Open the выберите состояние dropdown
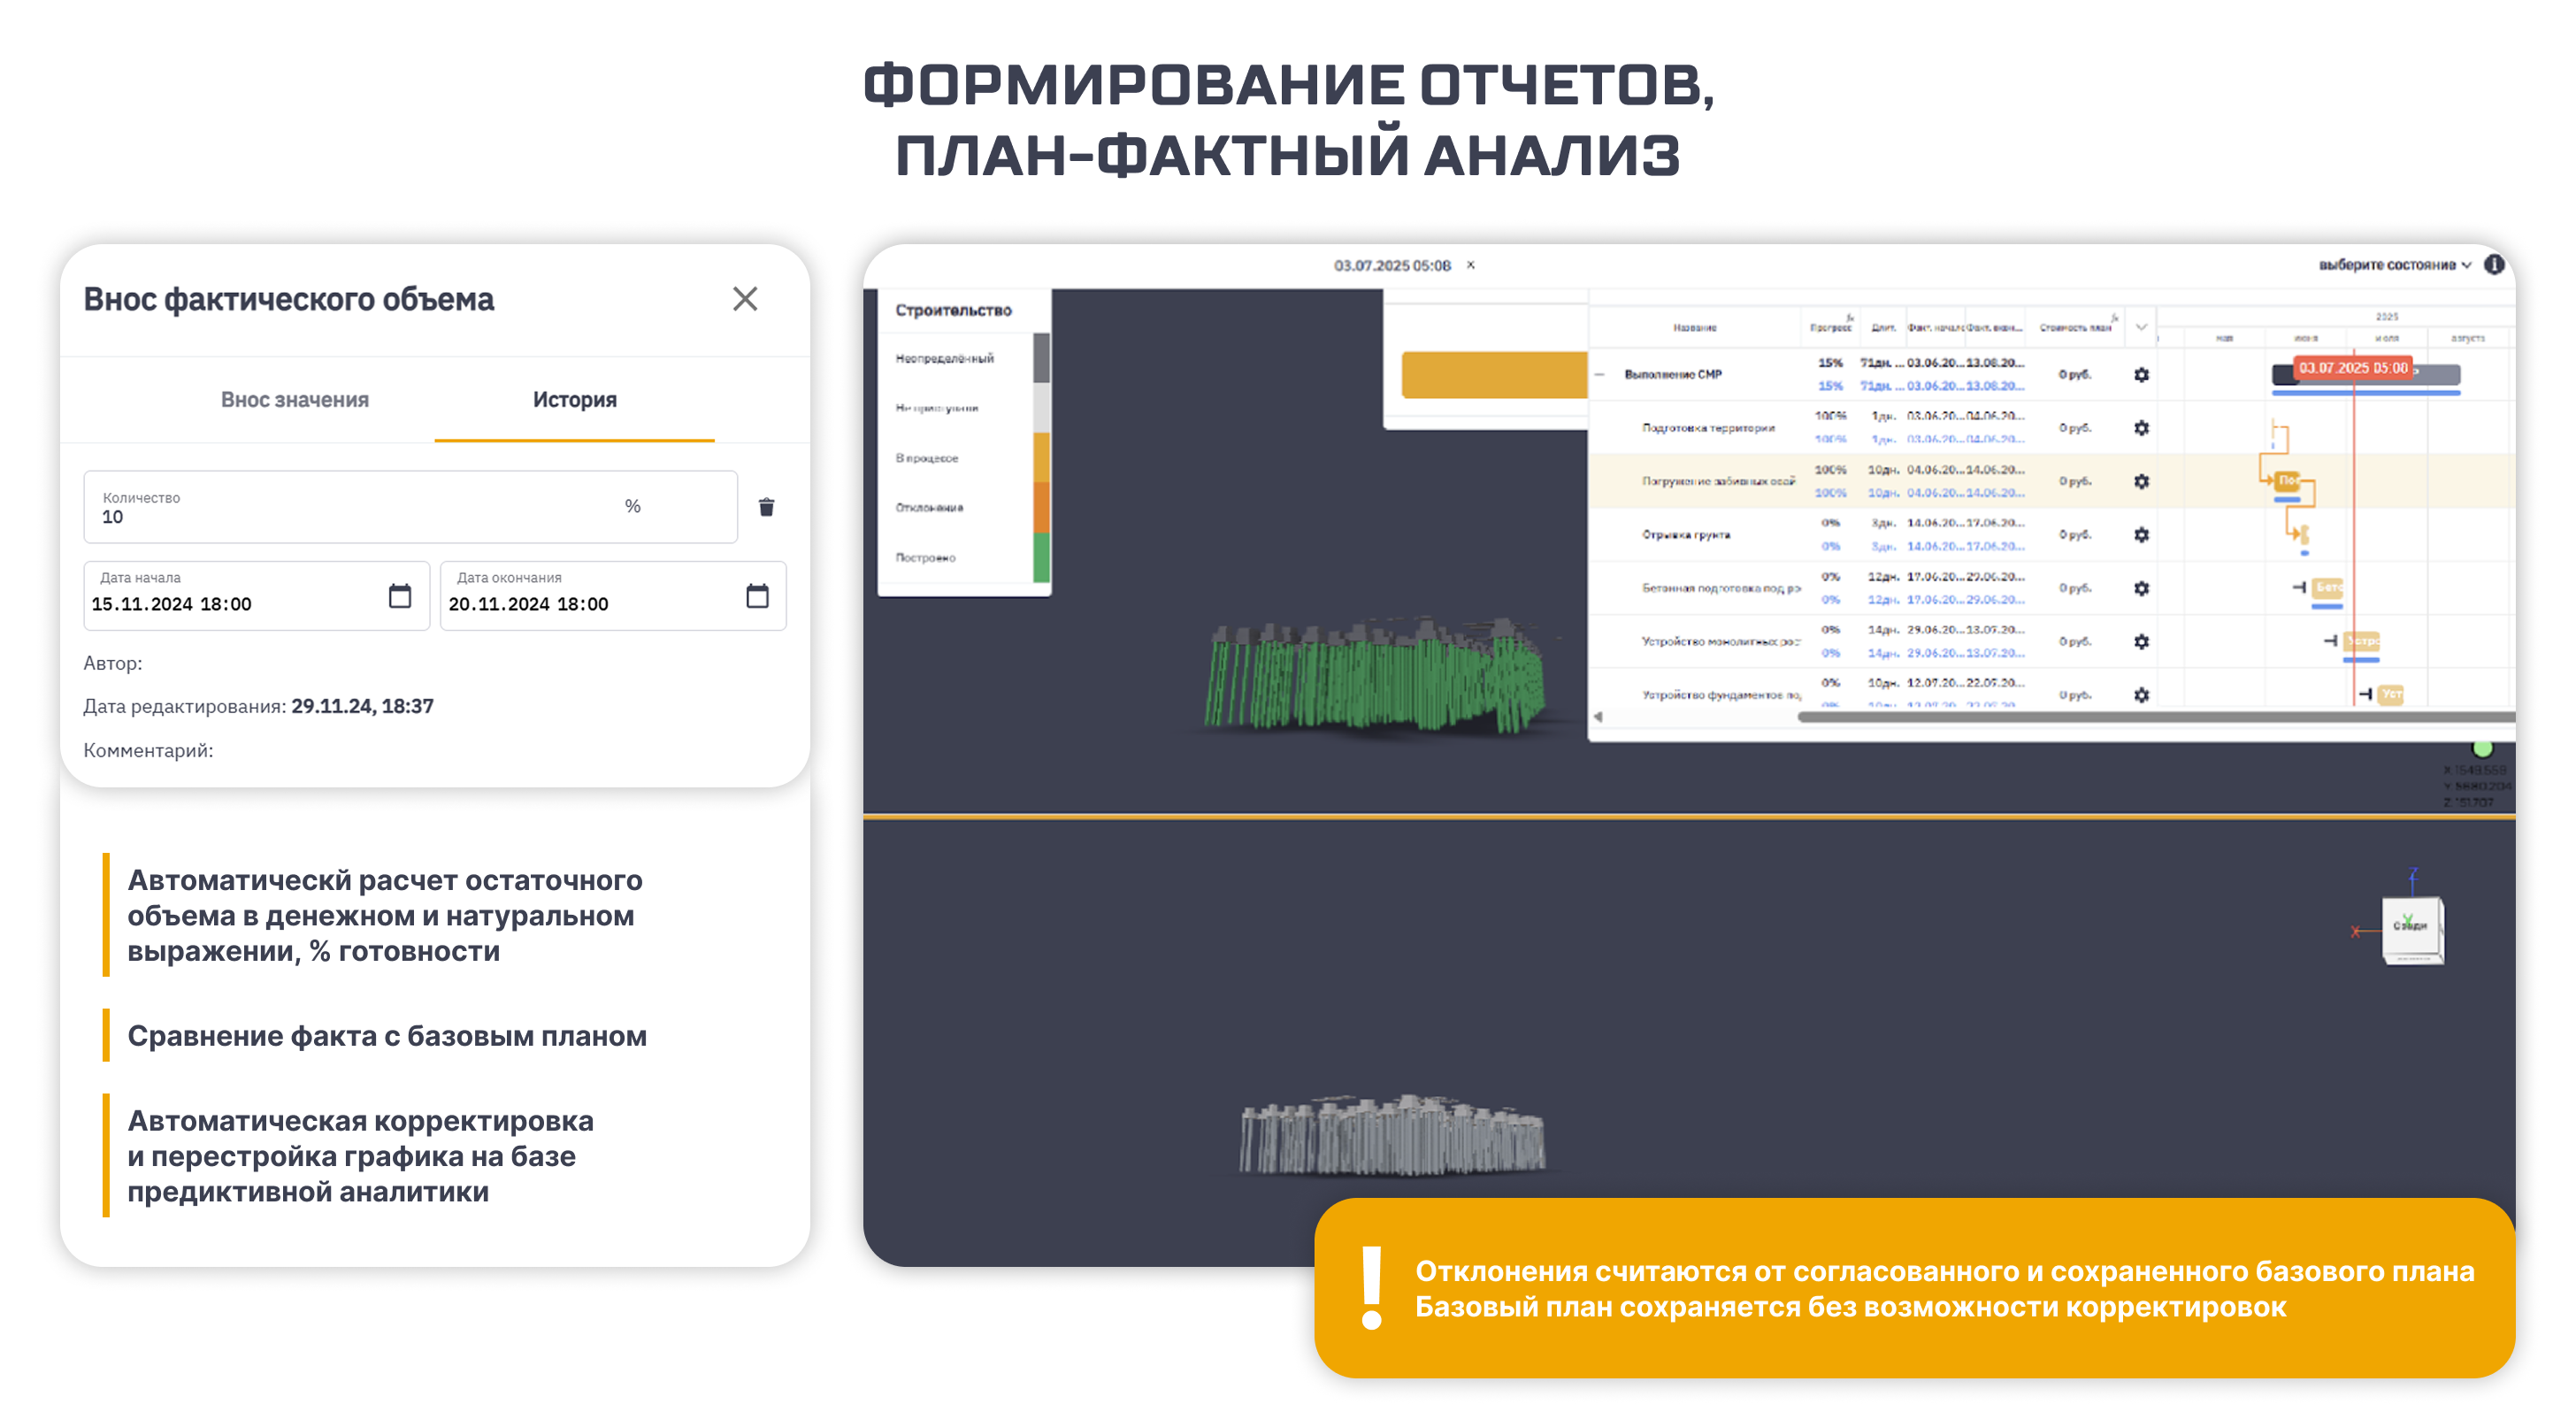 click(x=2395, y=265)
